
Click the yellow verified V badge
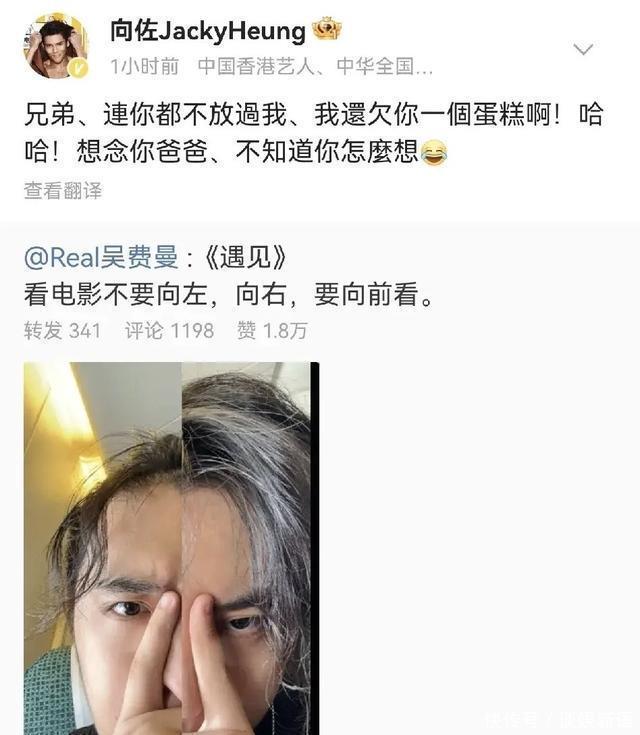78,68
